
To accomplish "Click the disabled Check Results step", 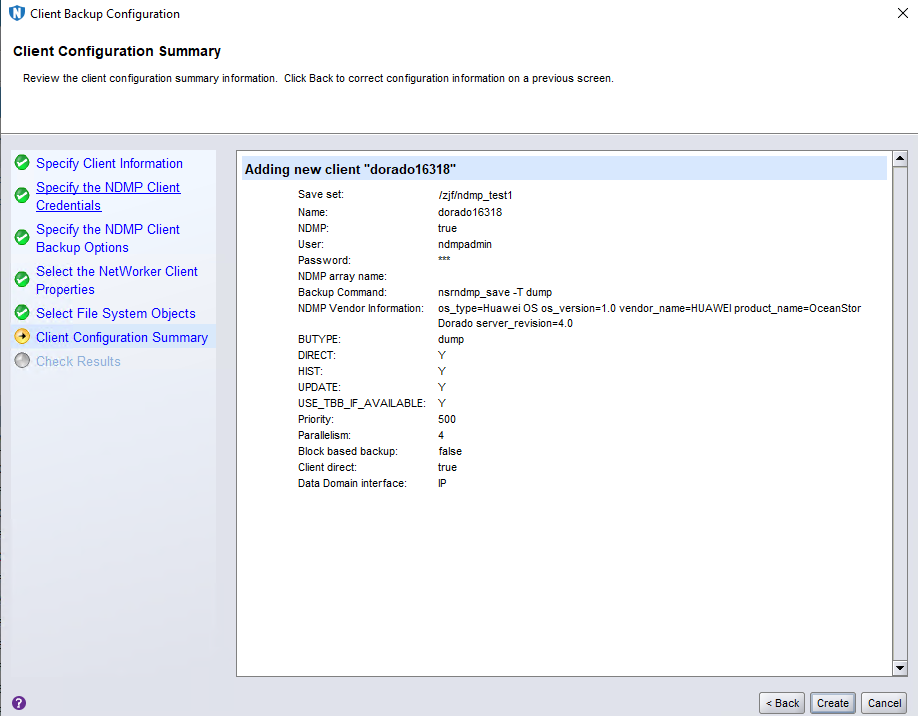I will point(78,361).
